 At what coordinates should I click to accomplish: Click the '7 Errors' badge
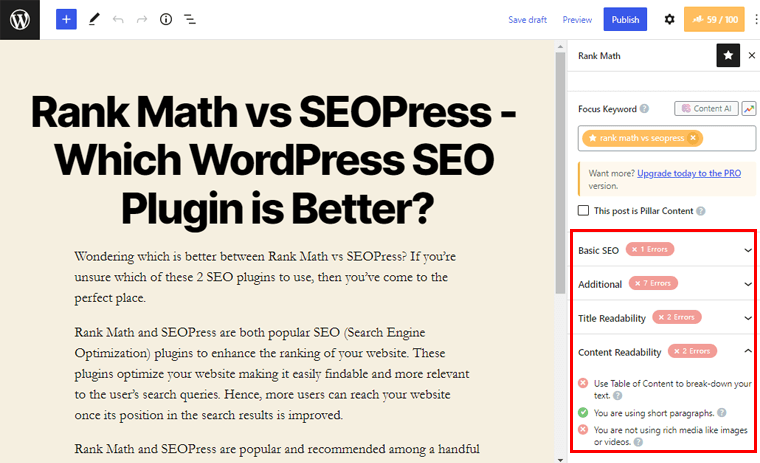coord(653,283)
